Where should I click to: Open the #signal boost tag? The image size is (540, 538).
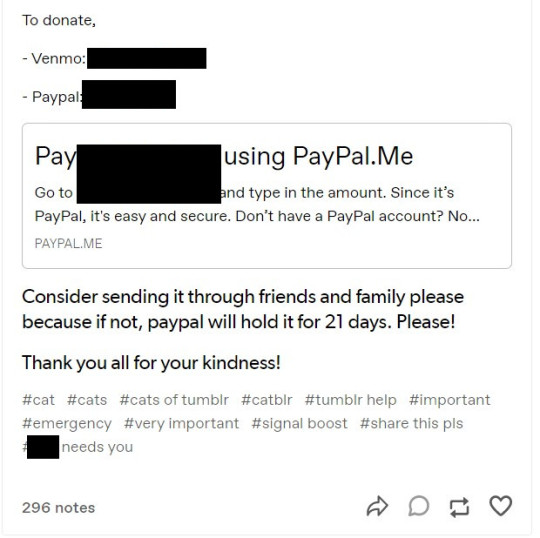299,424
